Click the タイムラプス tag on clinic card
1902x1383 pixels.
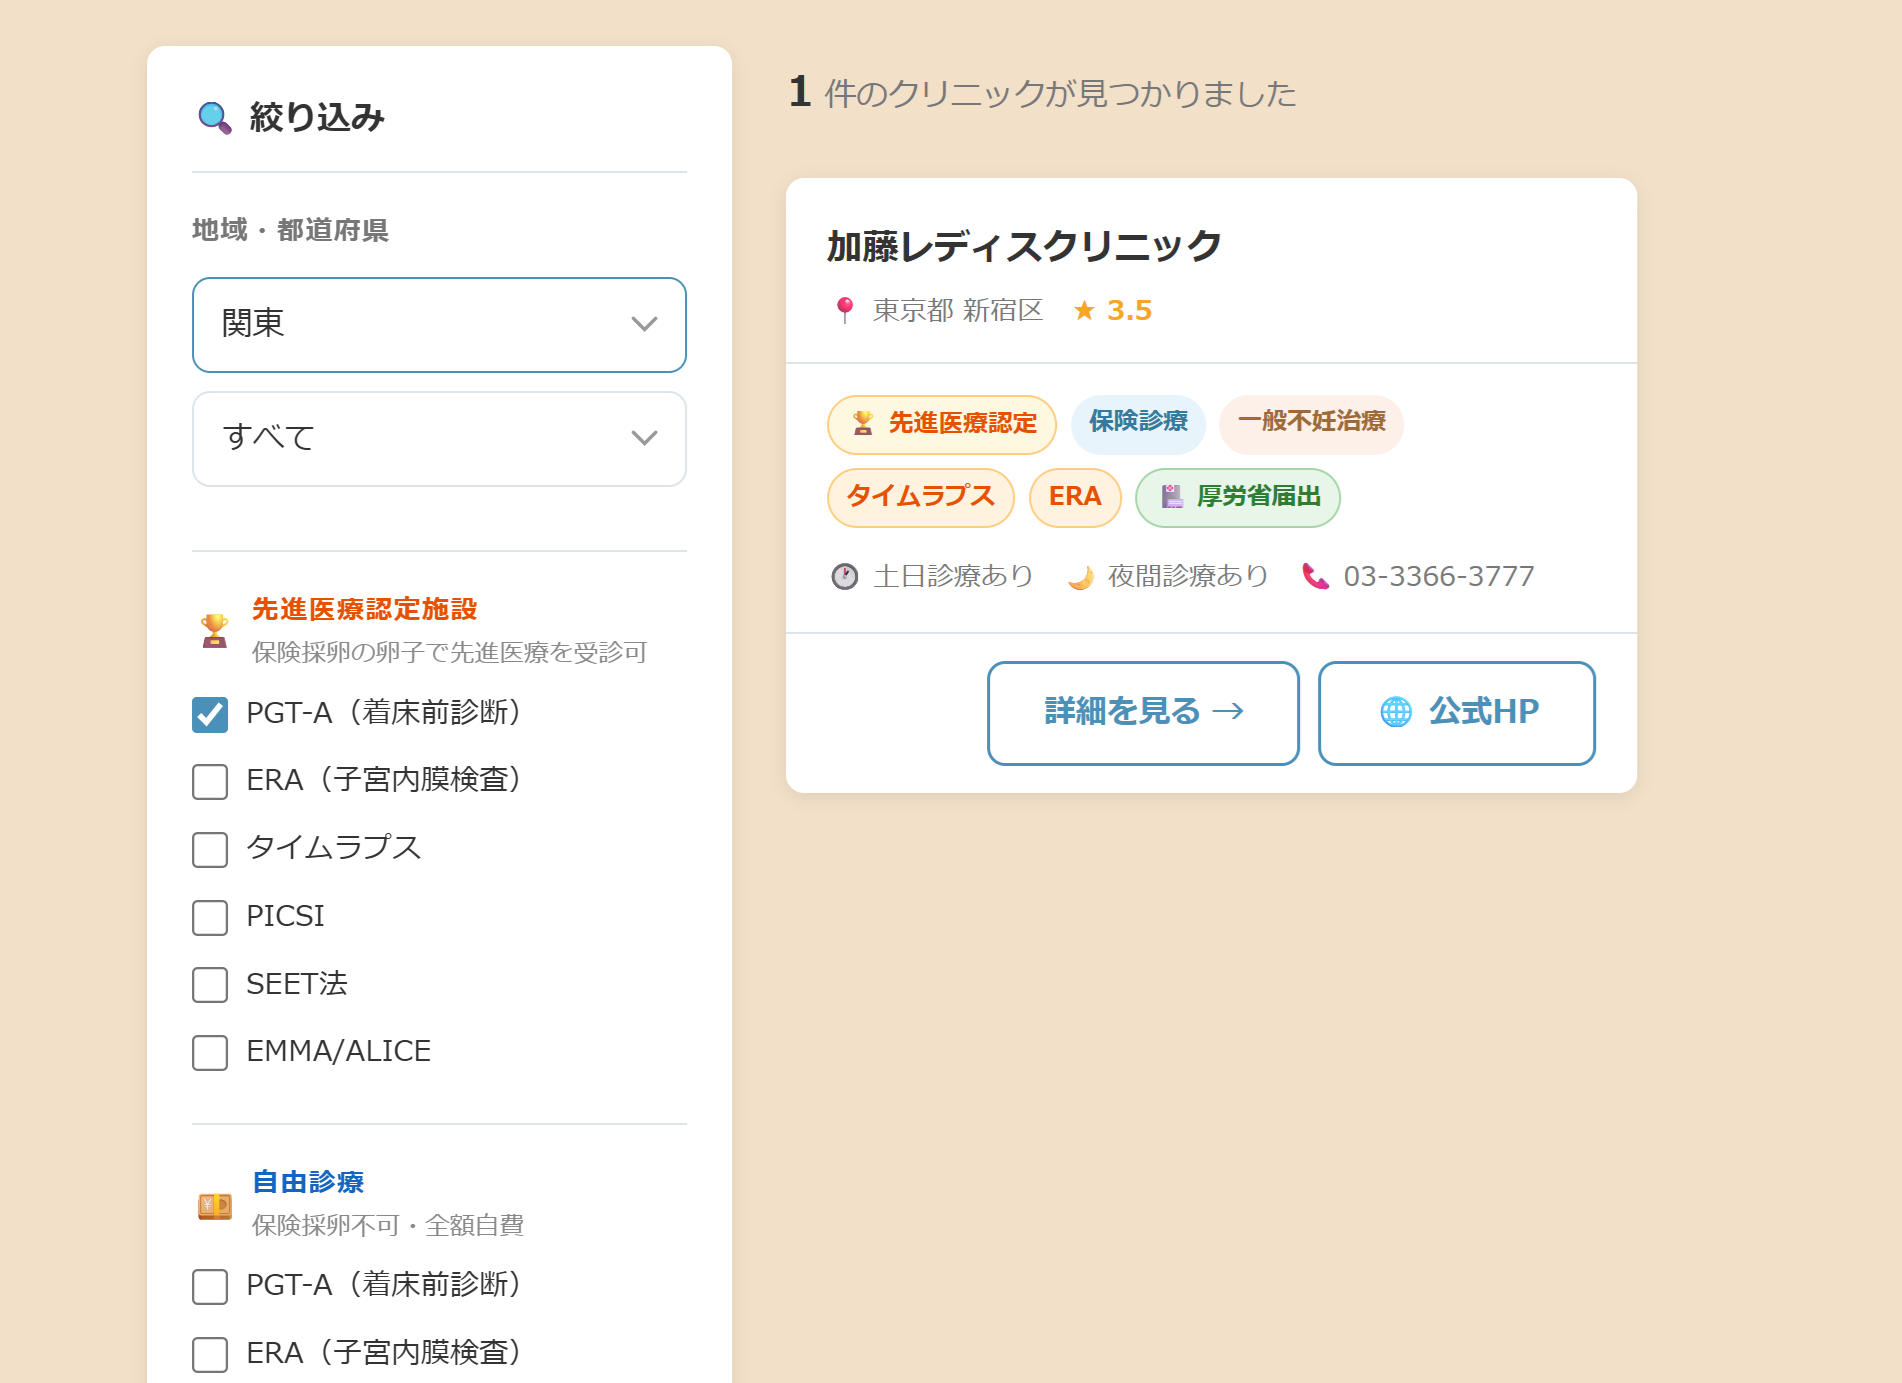(x=921, y=497)
